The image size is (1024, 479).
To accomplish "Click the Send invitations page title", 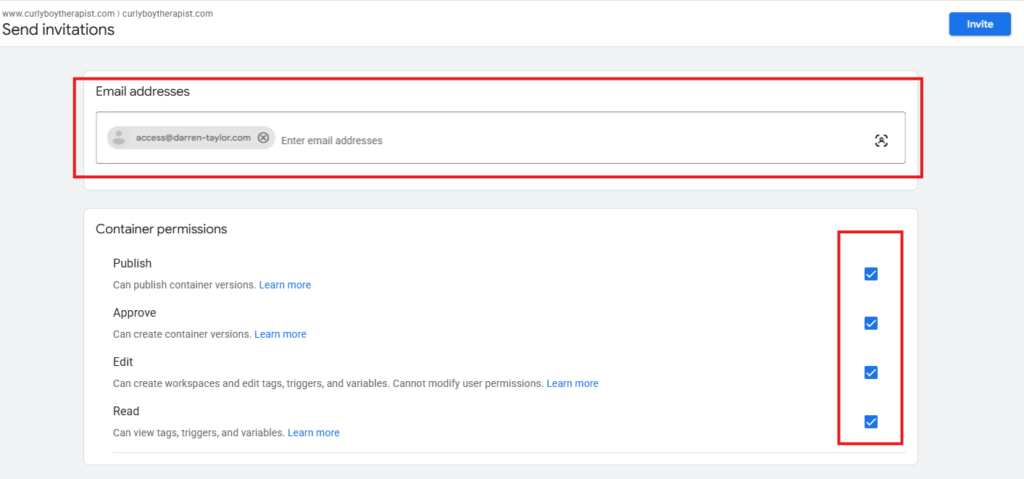I will 58,30.
